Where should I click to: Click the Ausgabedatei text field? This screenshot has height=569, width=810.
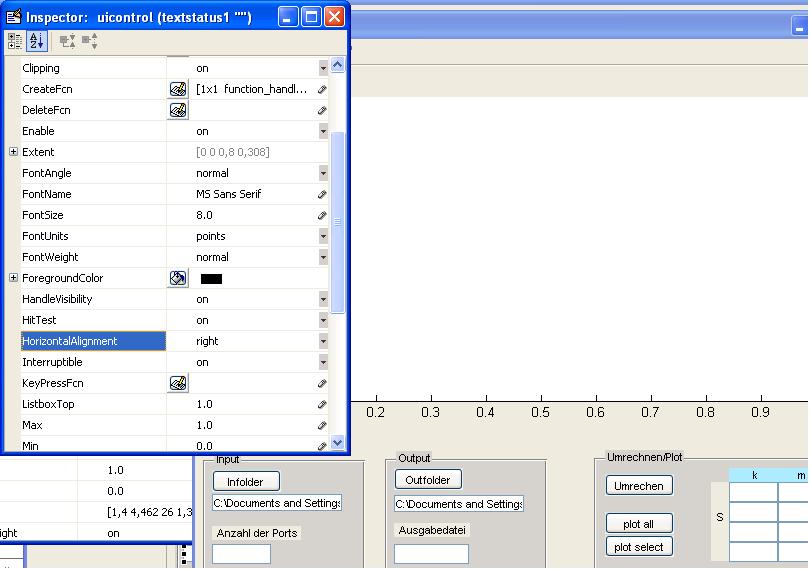(431, 553)
